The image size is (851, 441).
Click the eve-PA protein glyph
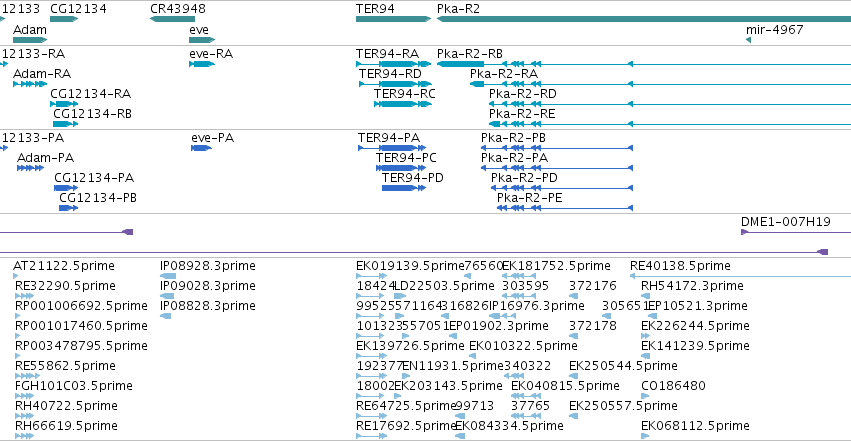pyautogui.click(x=201, y=148)
